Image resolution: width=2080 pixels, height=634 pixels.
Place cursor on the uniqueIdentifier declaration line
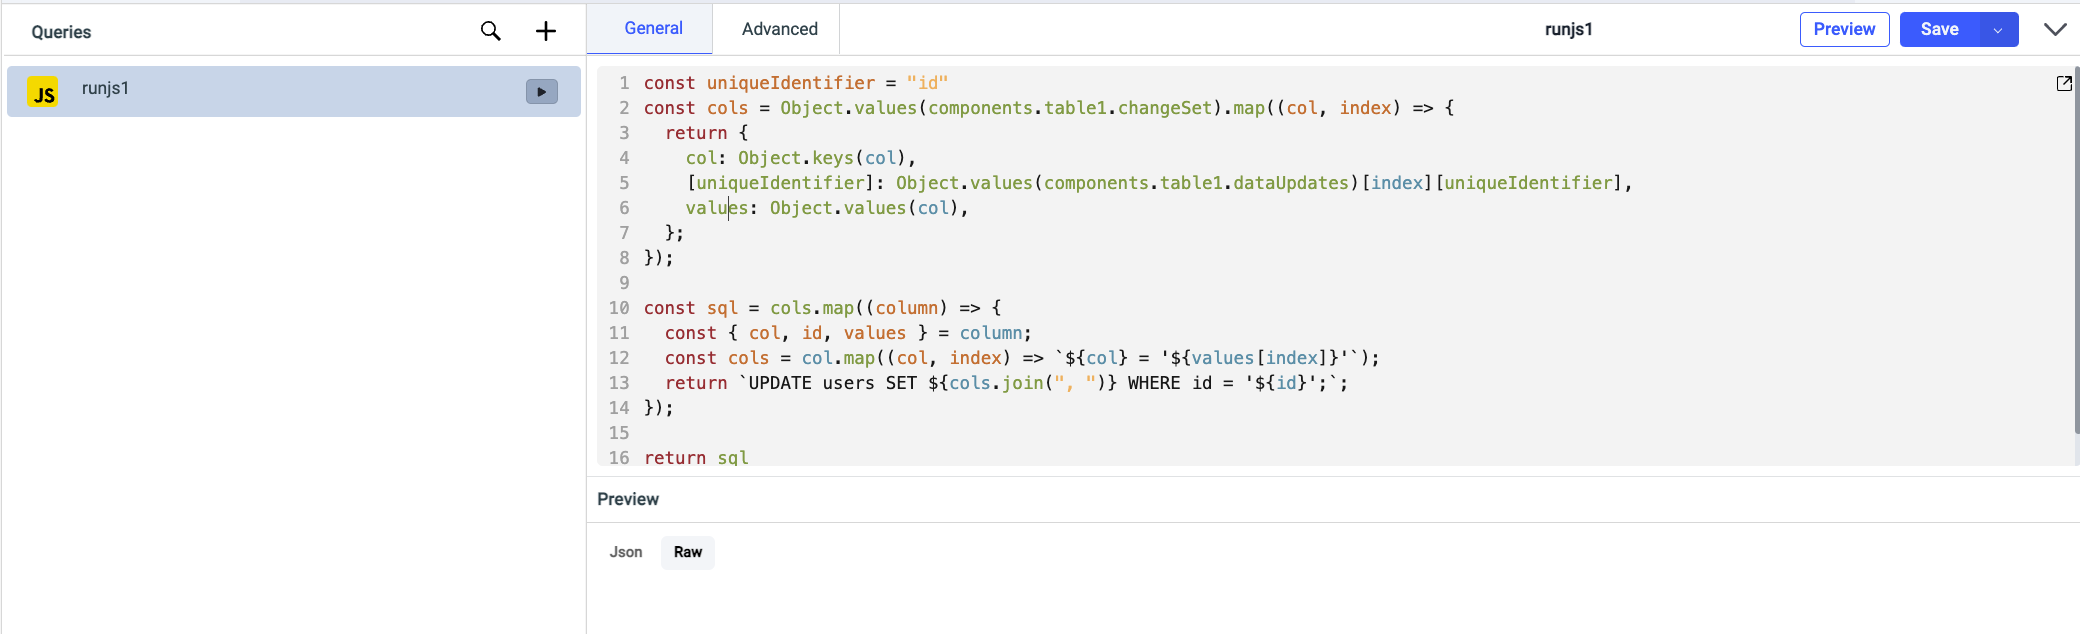[795, 83]
